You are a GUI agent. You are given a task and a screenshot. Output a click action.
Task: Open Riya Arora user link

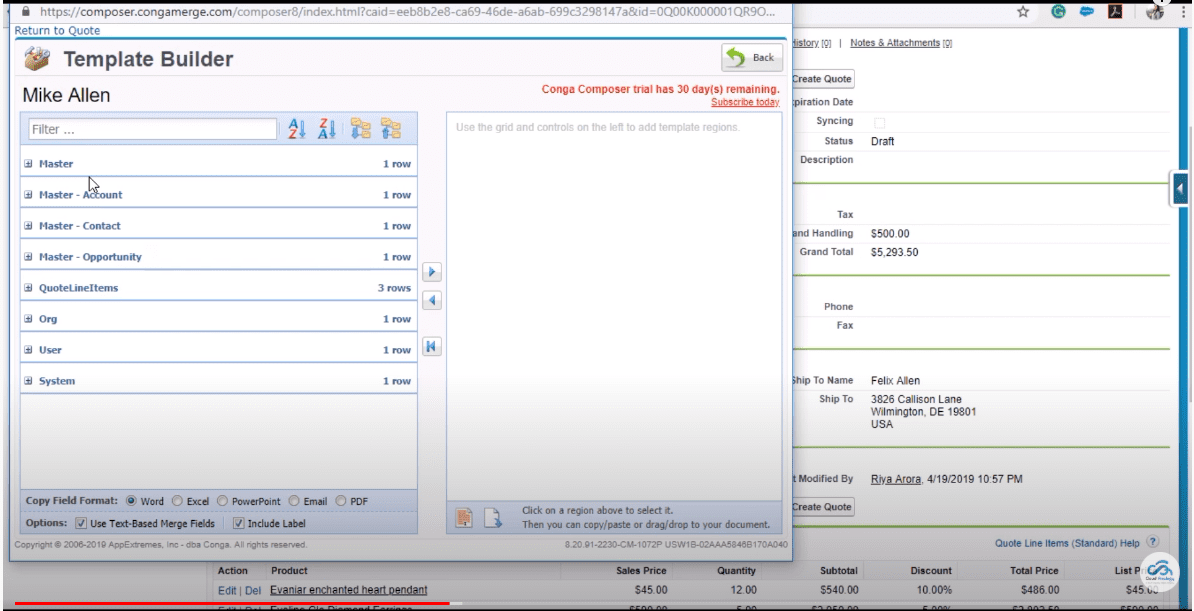[x=896, y=479]
